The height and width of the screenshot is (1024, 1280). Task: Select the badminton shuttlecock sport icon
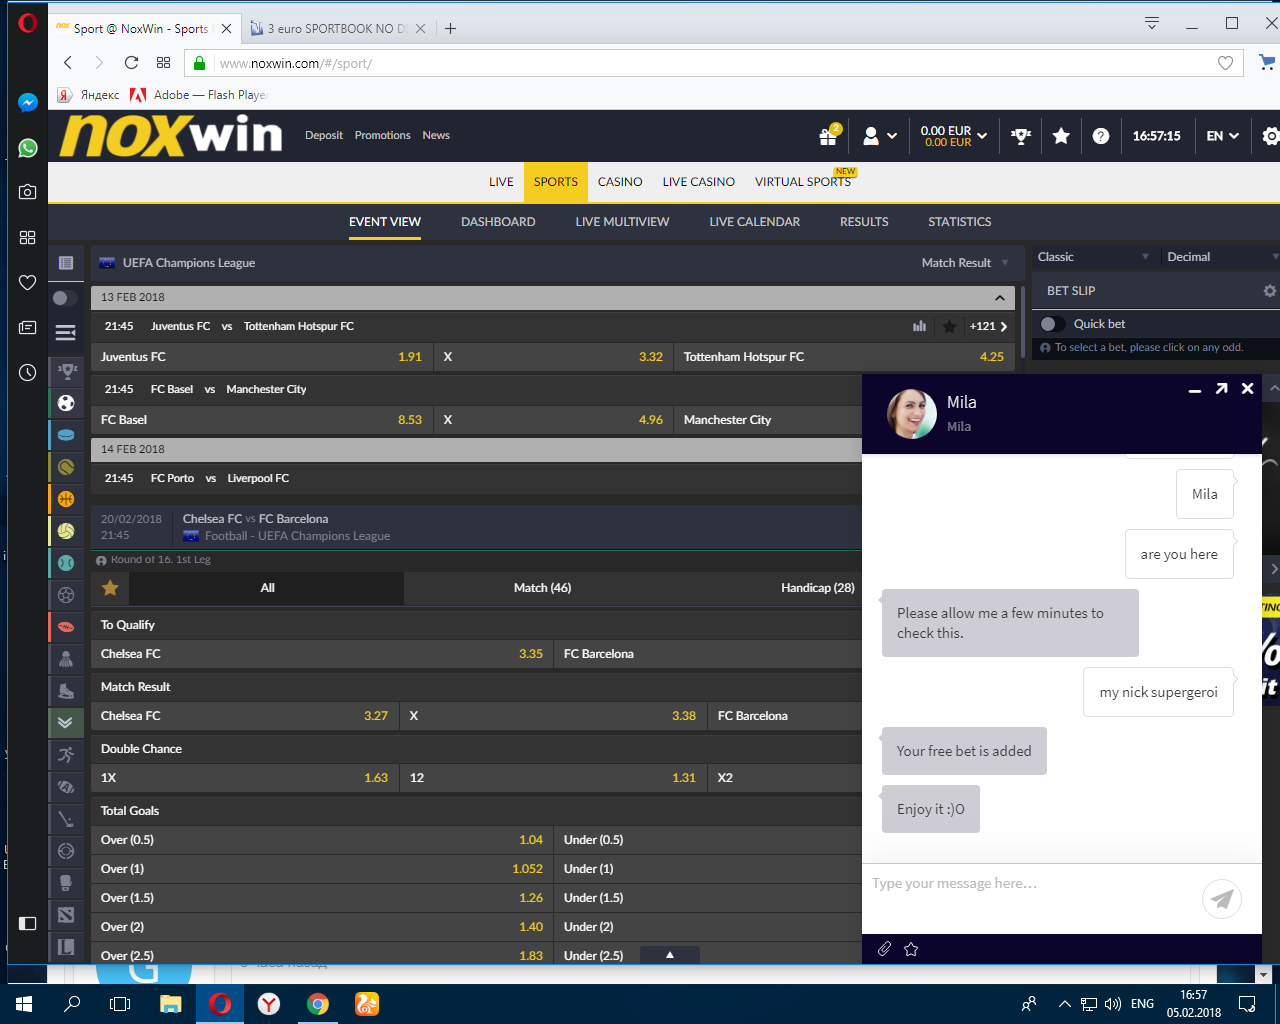tap(66, 659)
